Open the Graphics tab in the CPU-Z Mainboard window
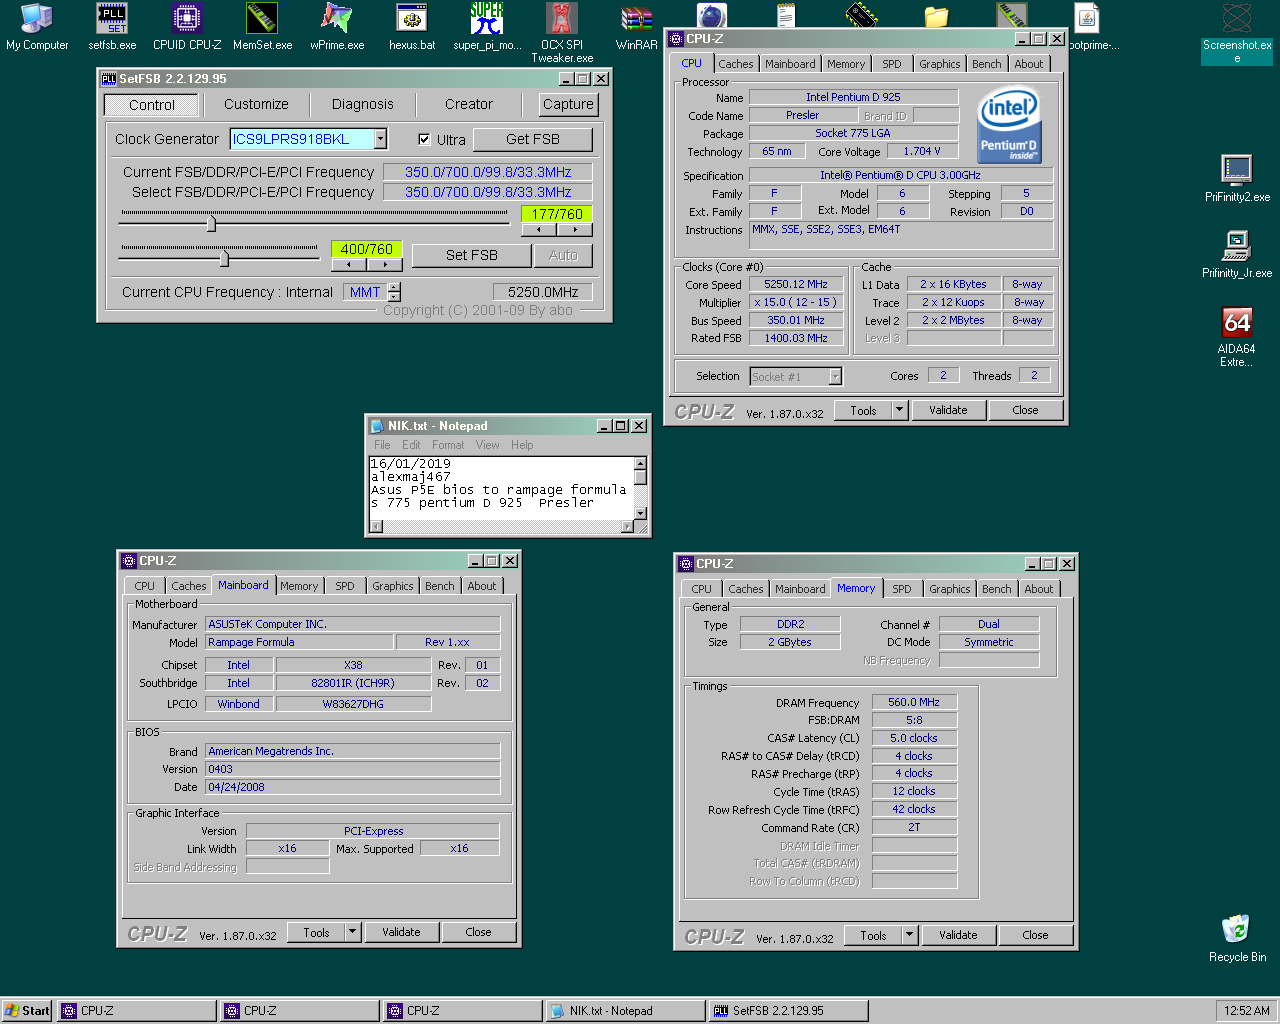 393,586
